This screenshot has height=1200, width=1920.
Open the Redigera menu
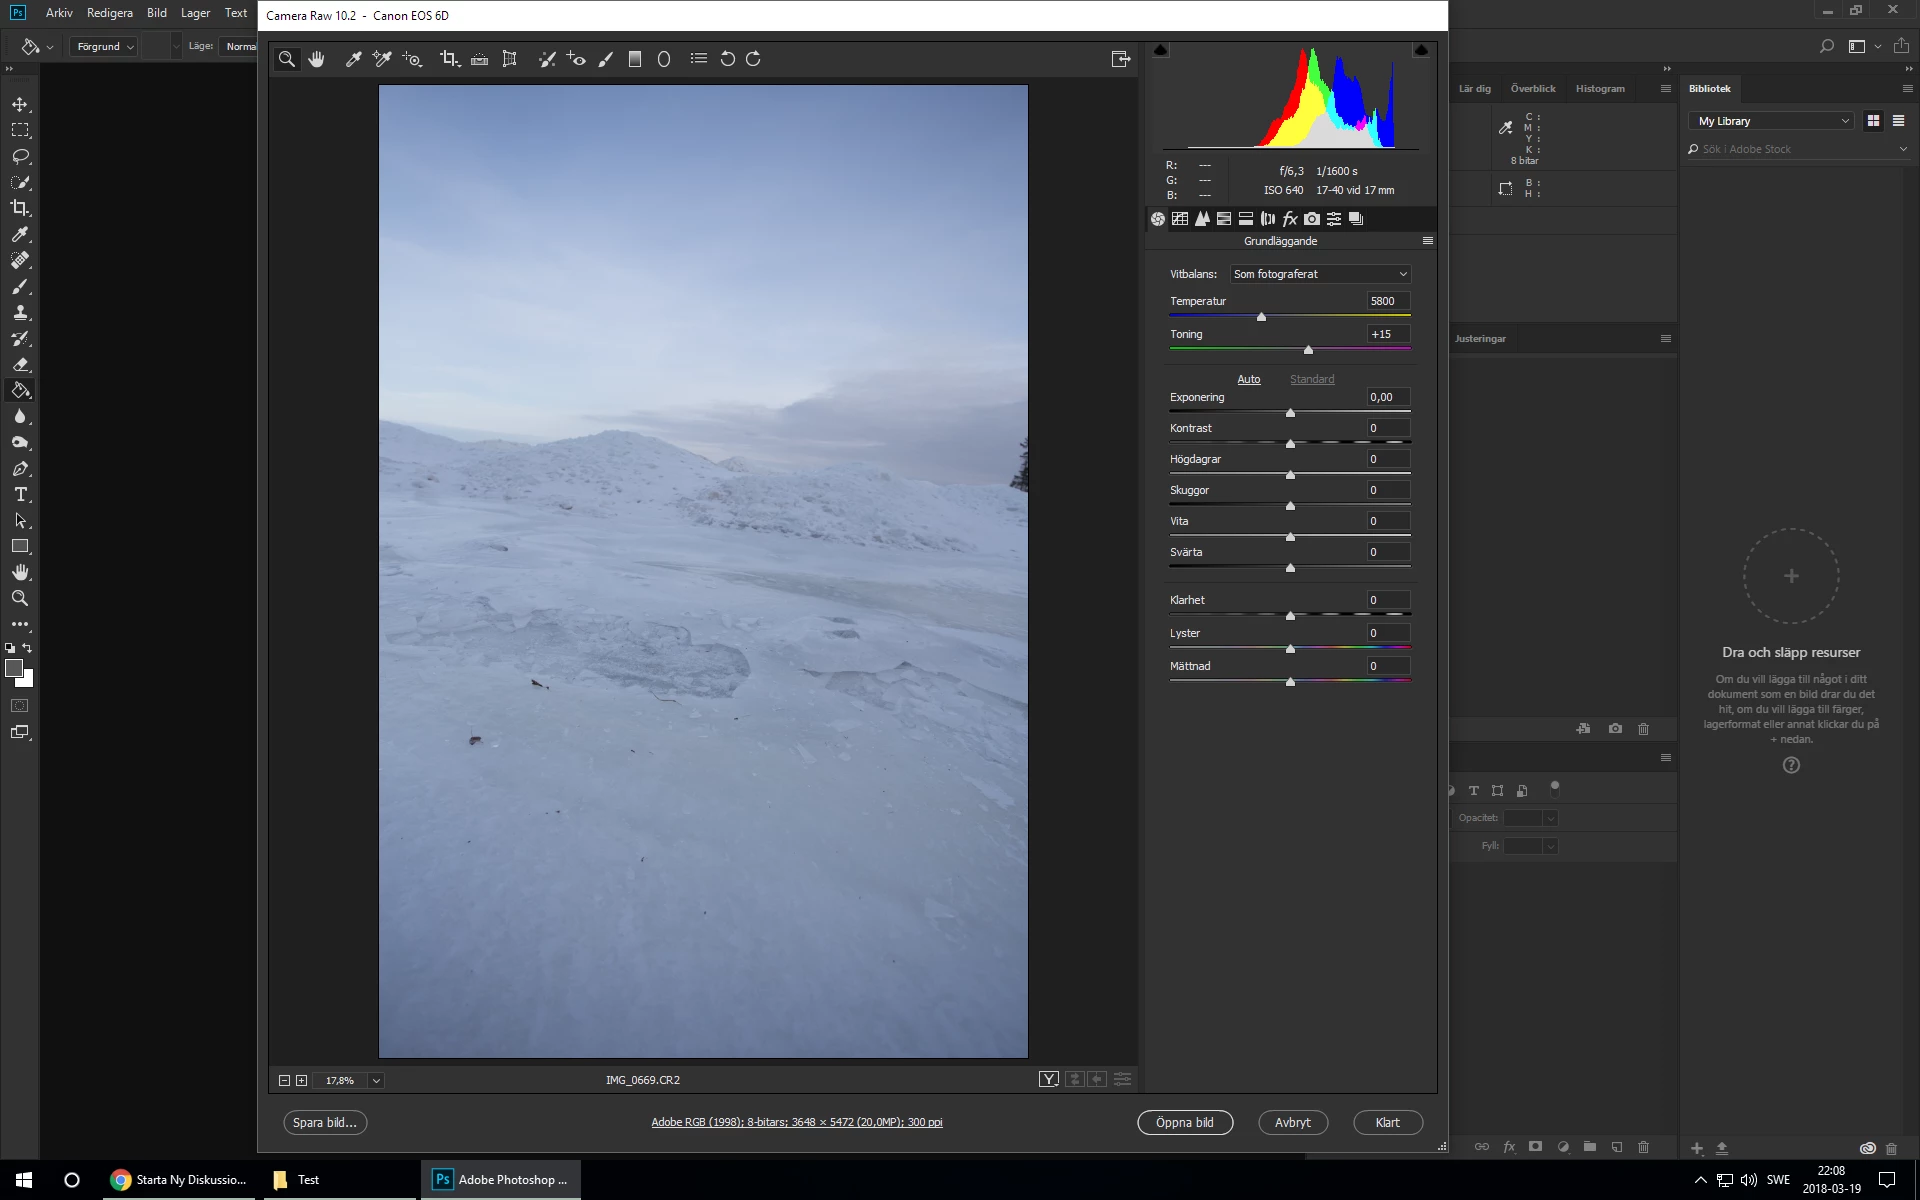coord(110,13)
